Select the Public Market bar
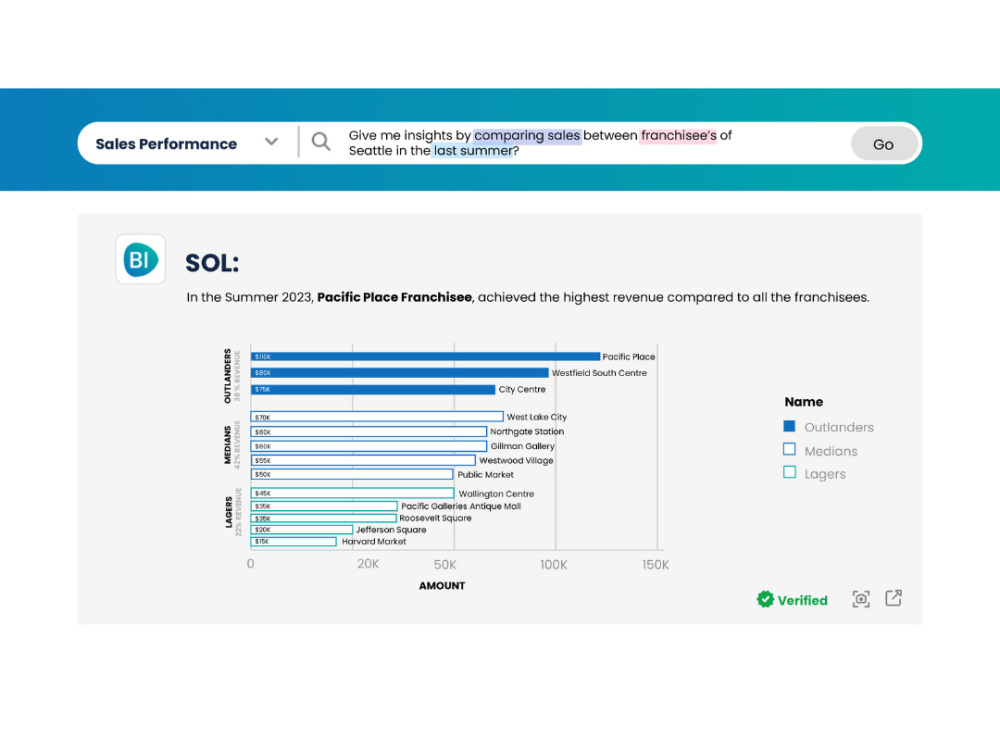1000x750 pixels. point(352,474)
